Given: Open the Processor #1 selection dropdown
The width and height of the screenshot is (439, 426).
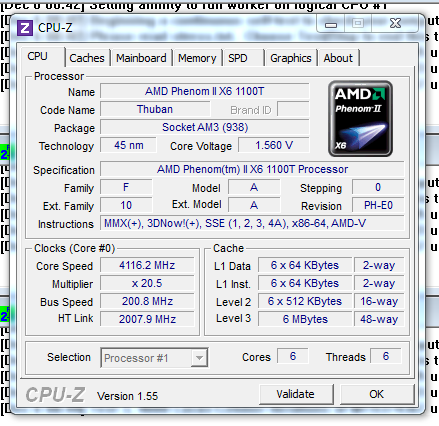Looking at the screenshot, I should [x=154, y=358].
